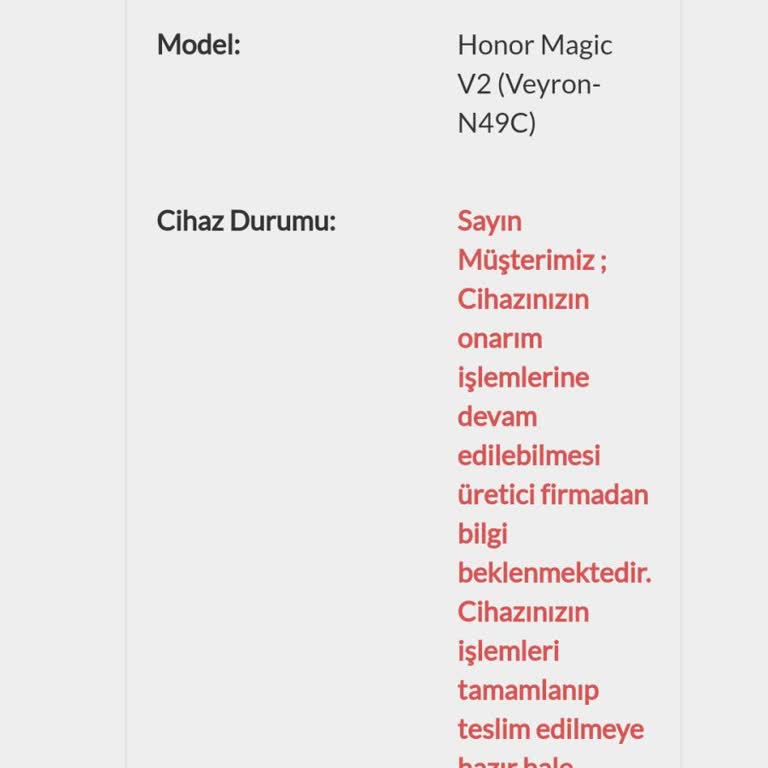Click the "V2 (Veyron-" model line
The width and height of the screenshot is (768, 768).
coord(529,84)
